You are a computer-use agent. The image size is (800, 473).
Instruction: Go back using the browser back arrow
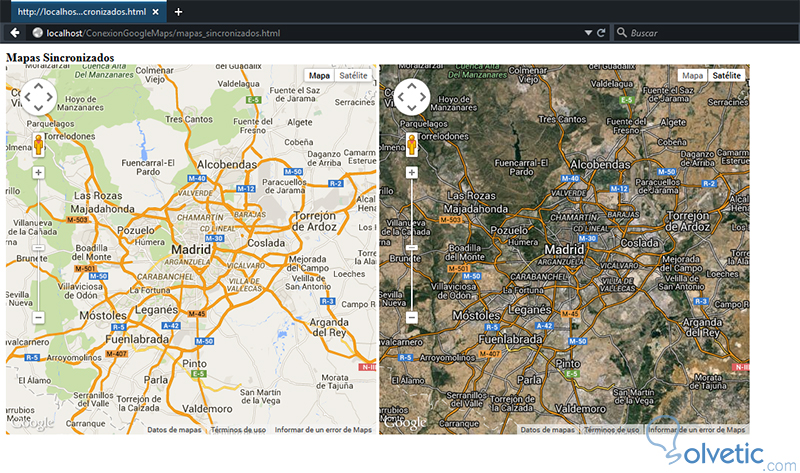pyautogui.click(x=15, y=33)
